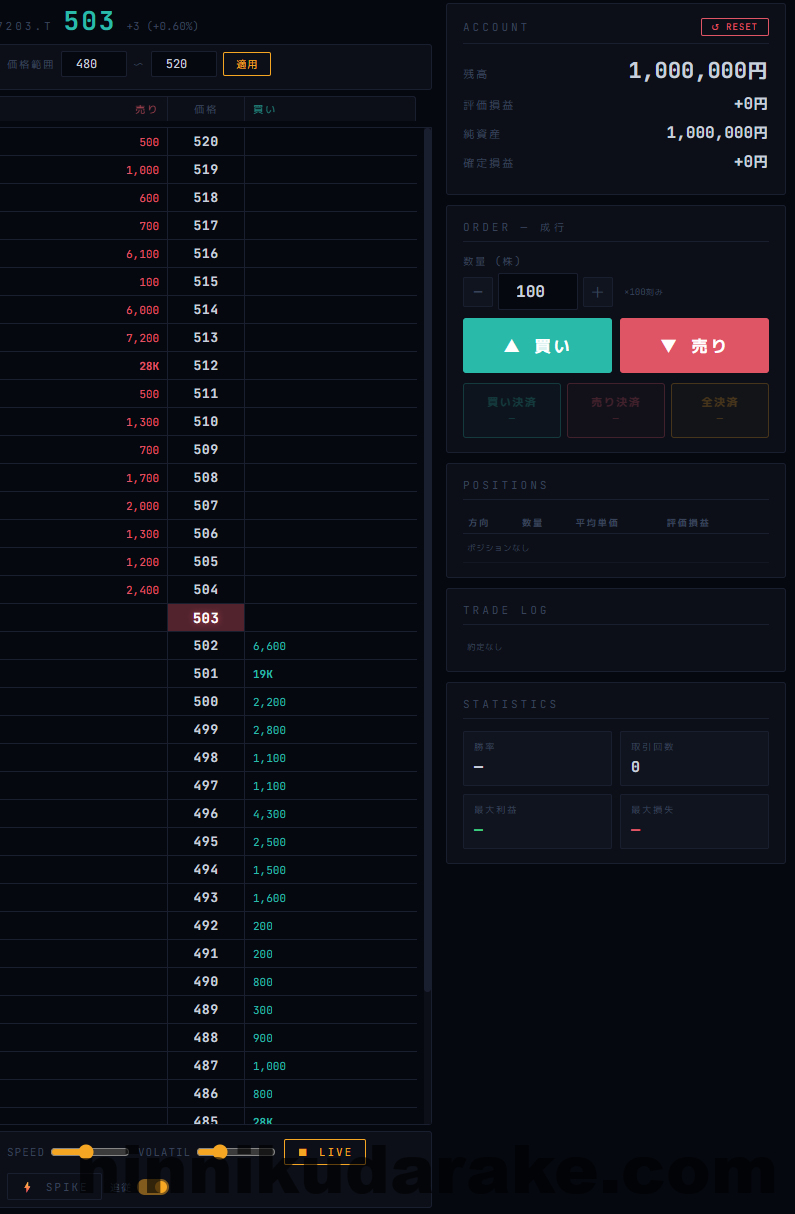Click the 適用 apply button

point(246,64)
